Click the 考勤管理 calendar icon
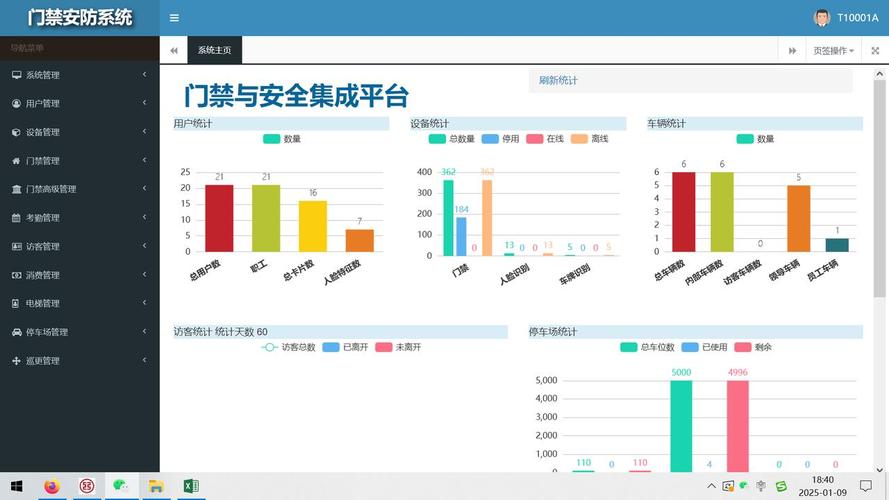The image size is (889, 500). (16, 218)
